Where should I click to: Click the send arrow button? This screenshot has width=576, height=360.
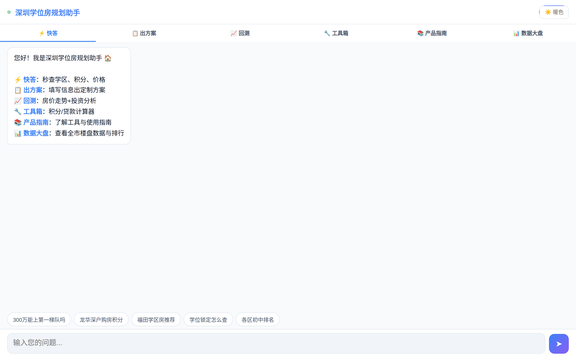pos(558,343)
